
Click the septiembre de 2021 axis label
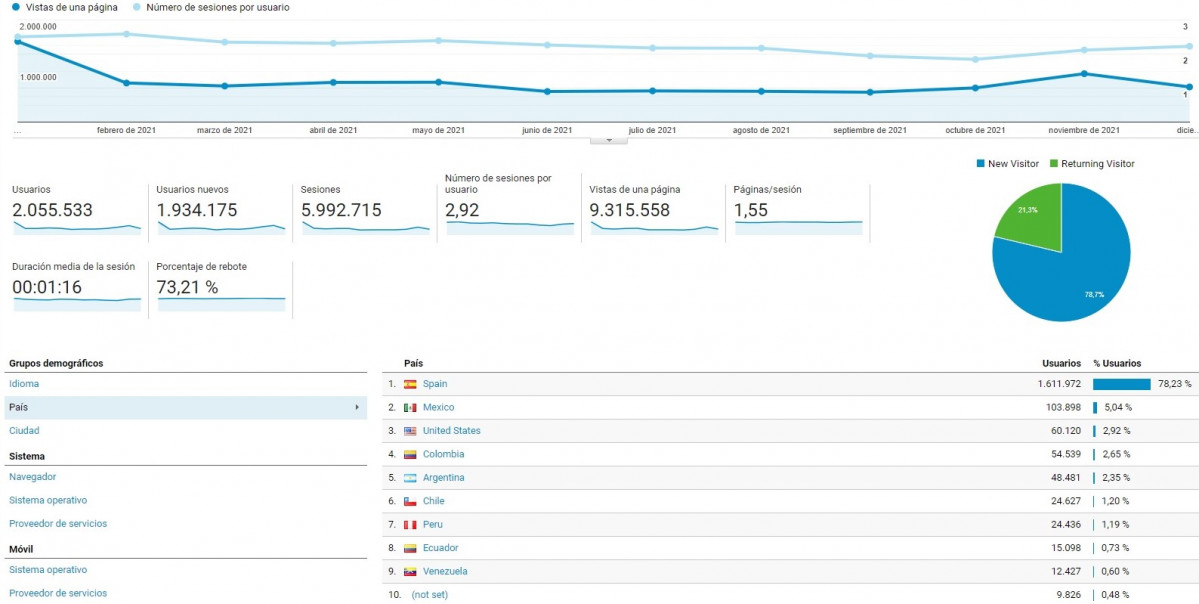(870, 130)
